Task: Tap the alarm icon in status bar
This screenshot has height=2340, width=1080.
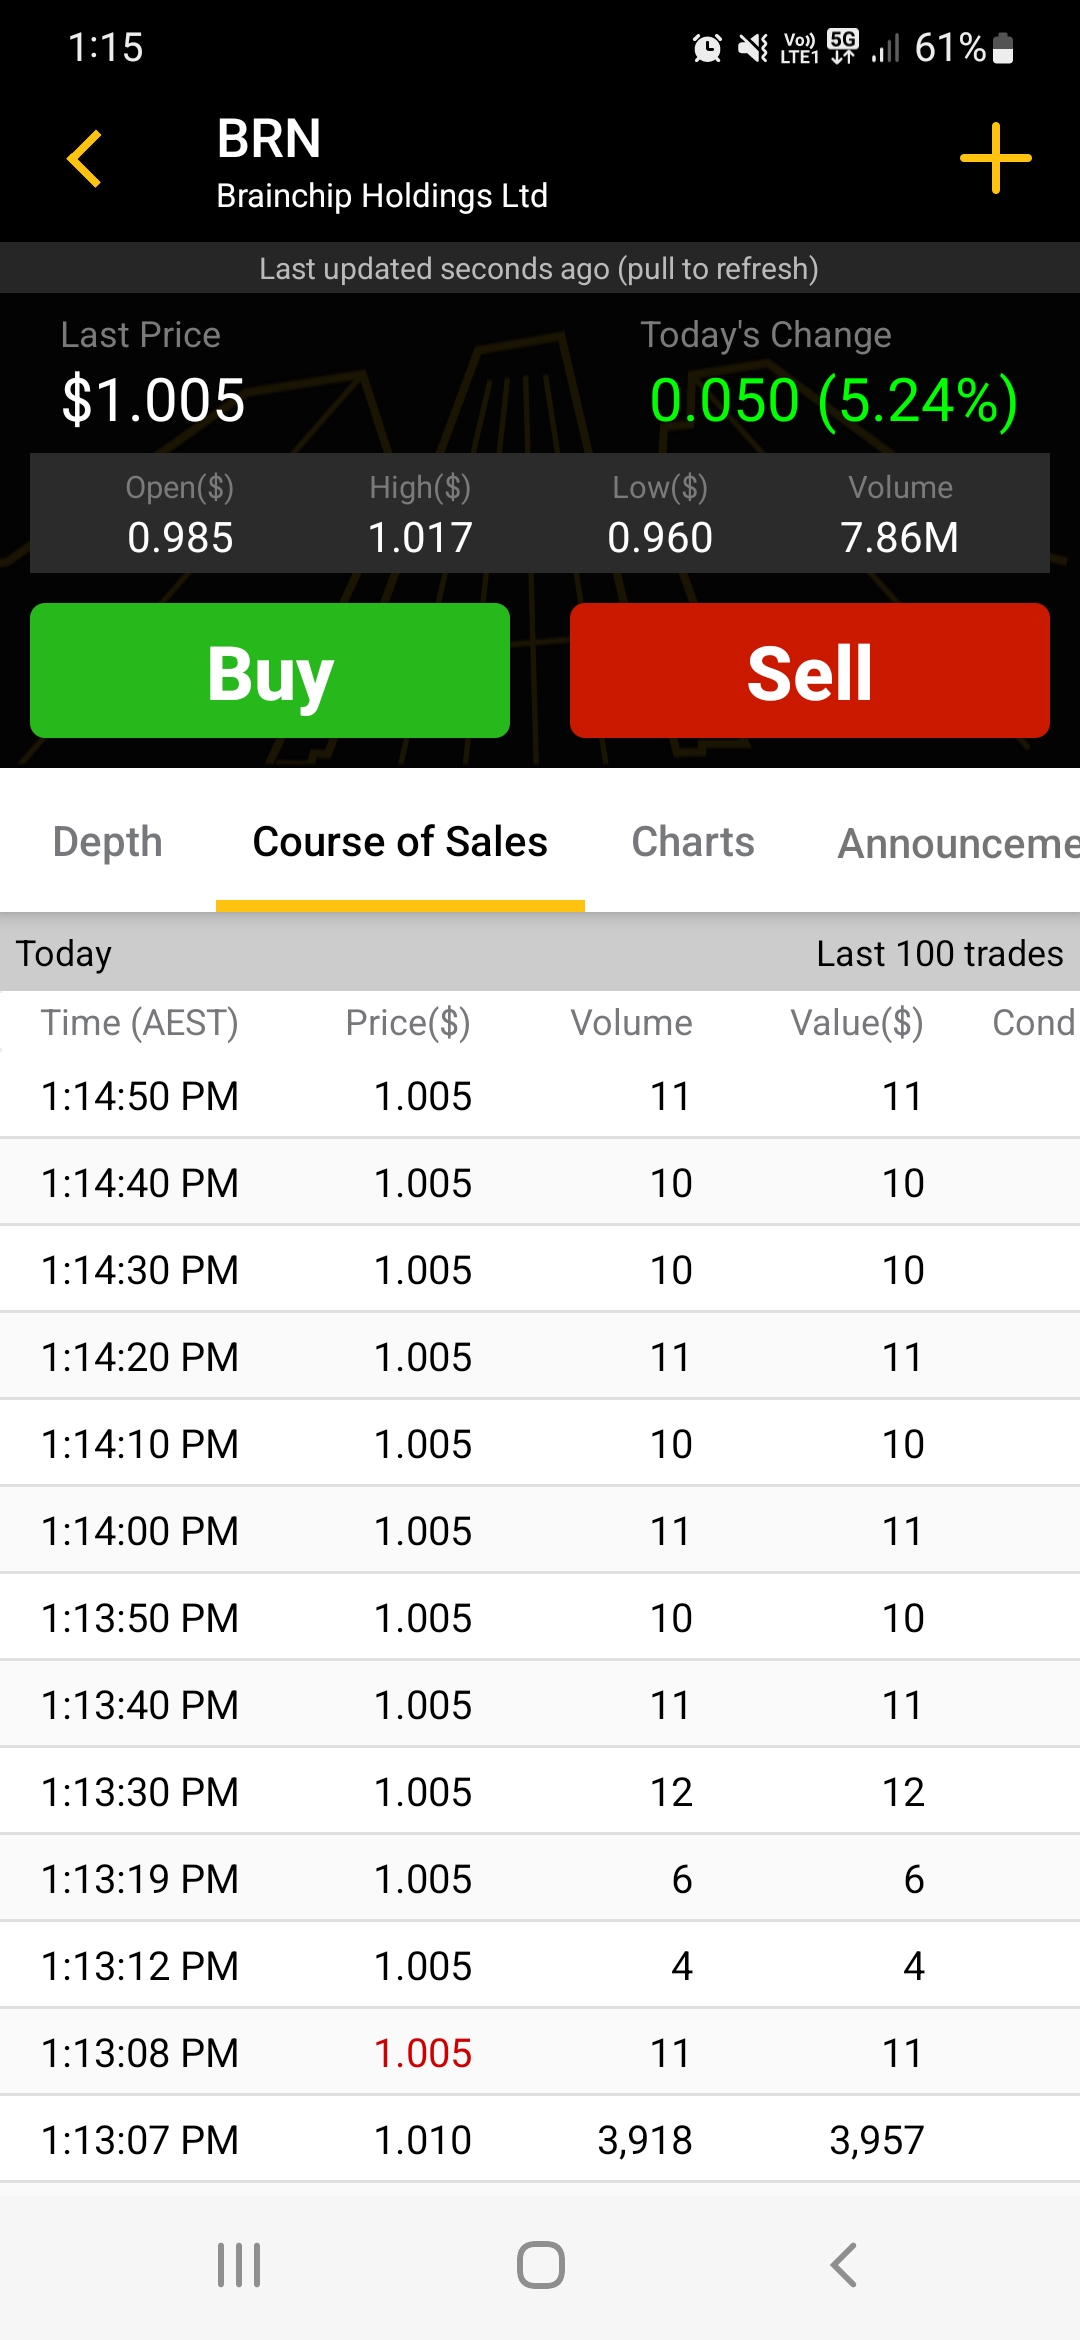Action: [x=707, y=47]
